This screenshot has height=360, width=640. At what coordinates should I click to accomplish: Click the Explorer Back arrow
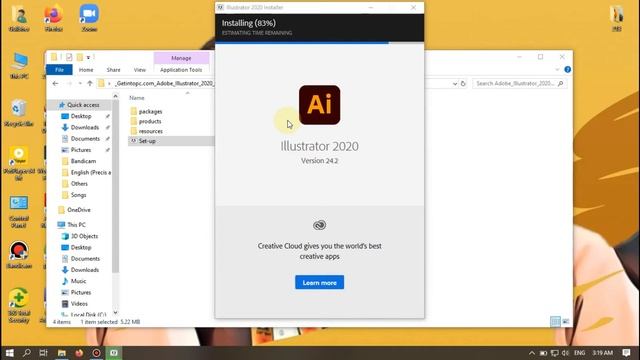[x=56, y=83]
